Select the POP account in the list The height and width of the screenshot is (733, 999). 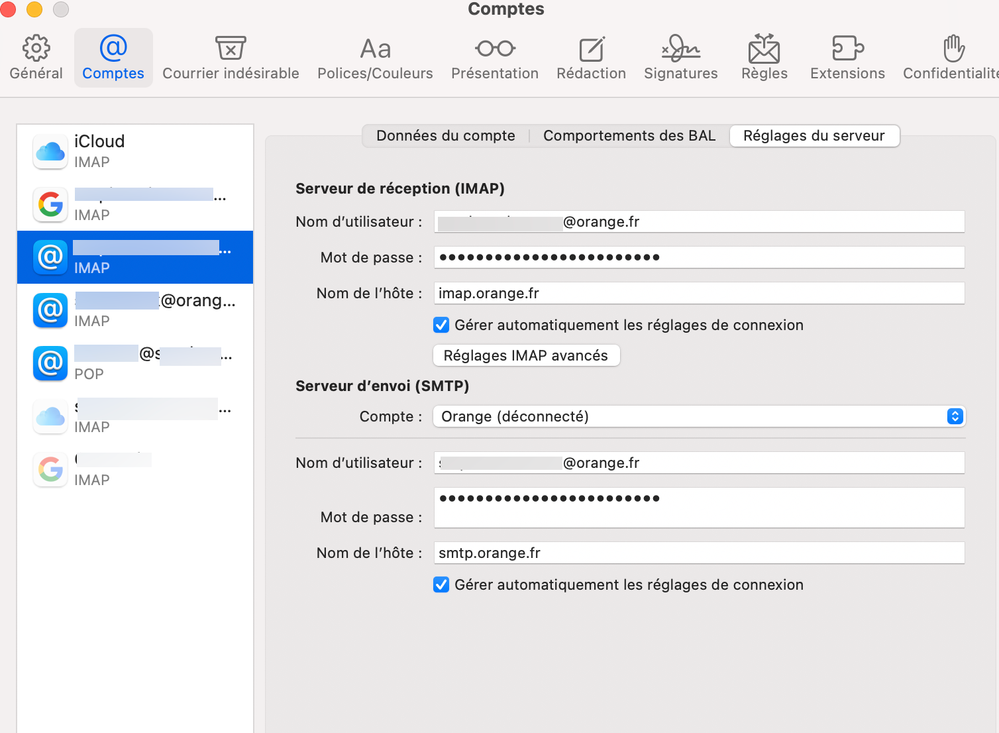135,363
